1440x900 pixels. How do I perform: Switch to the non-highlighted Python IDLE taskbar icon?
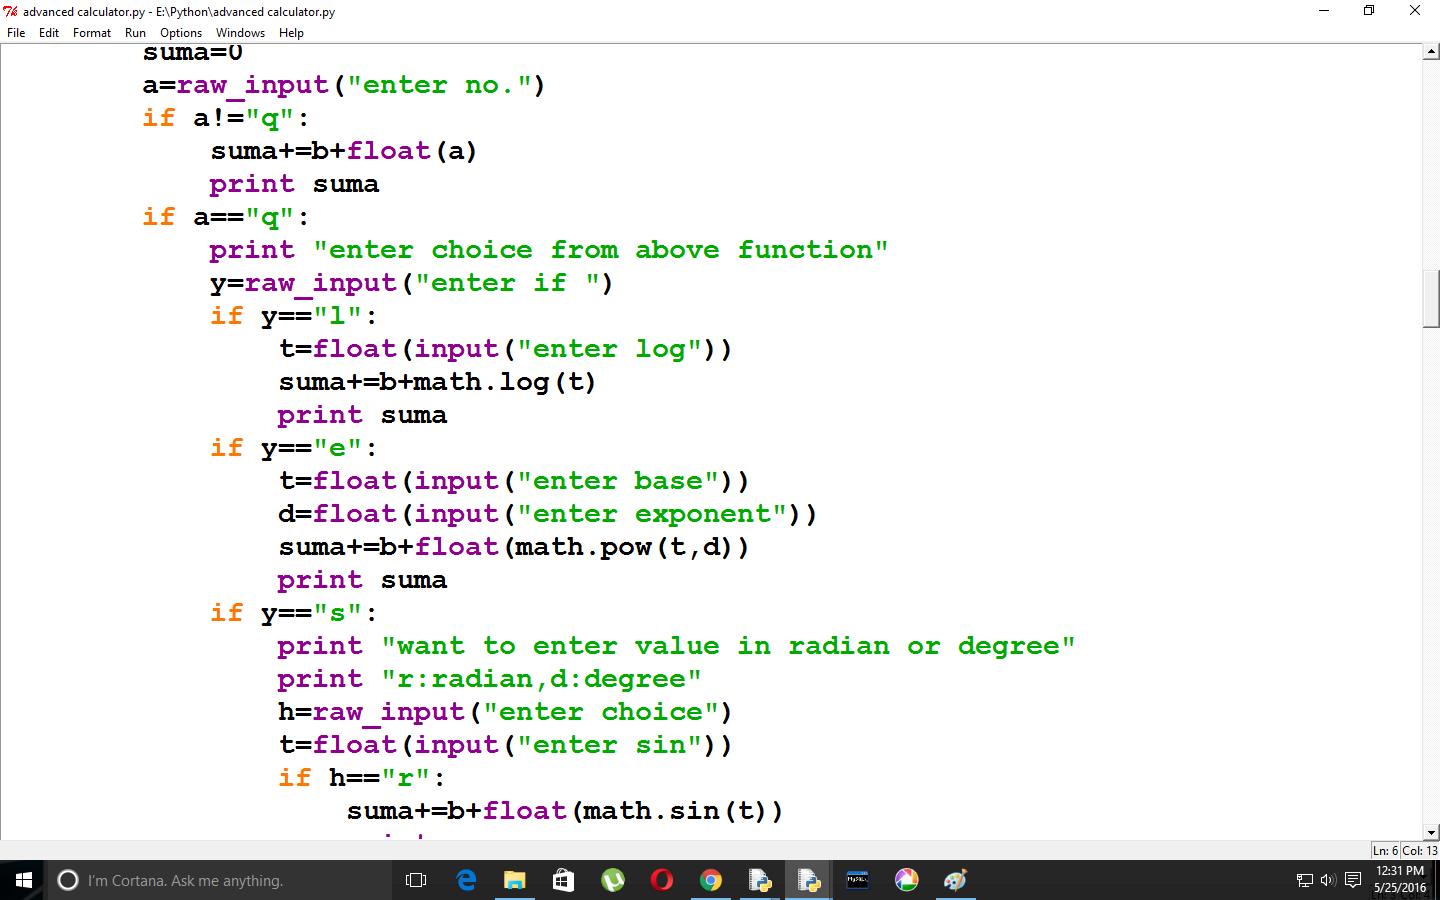759,880
